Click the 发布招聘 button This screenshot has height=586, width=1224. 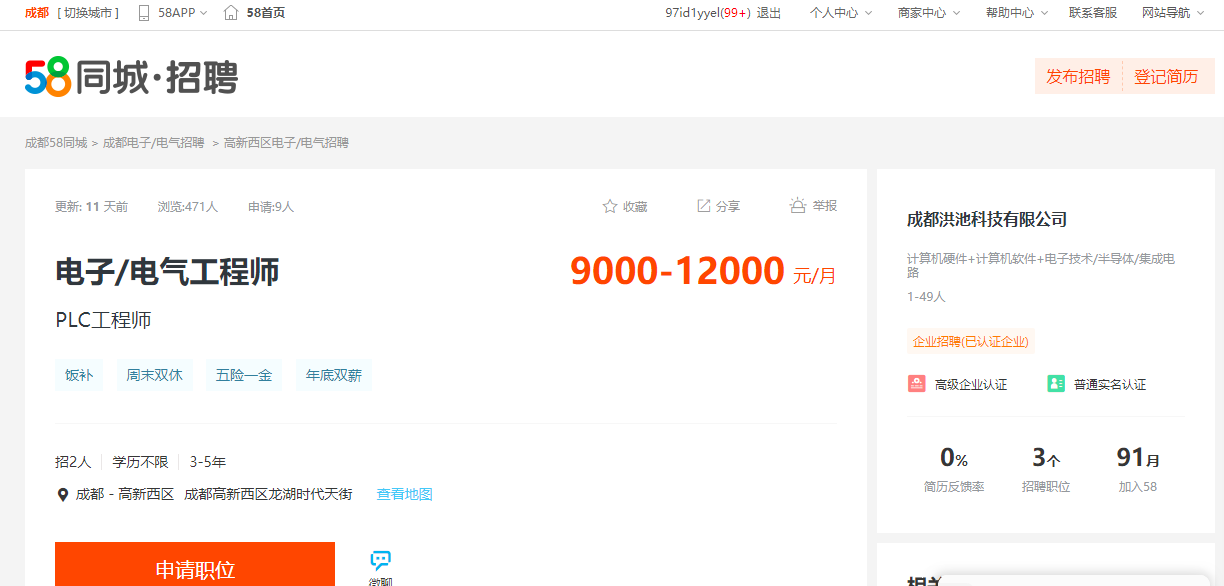[1078, 76]
